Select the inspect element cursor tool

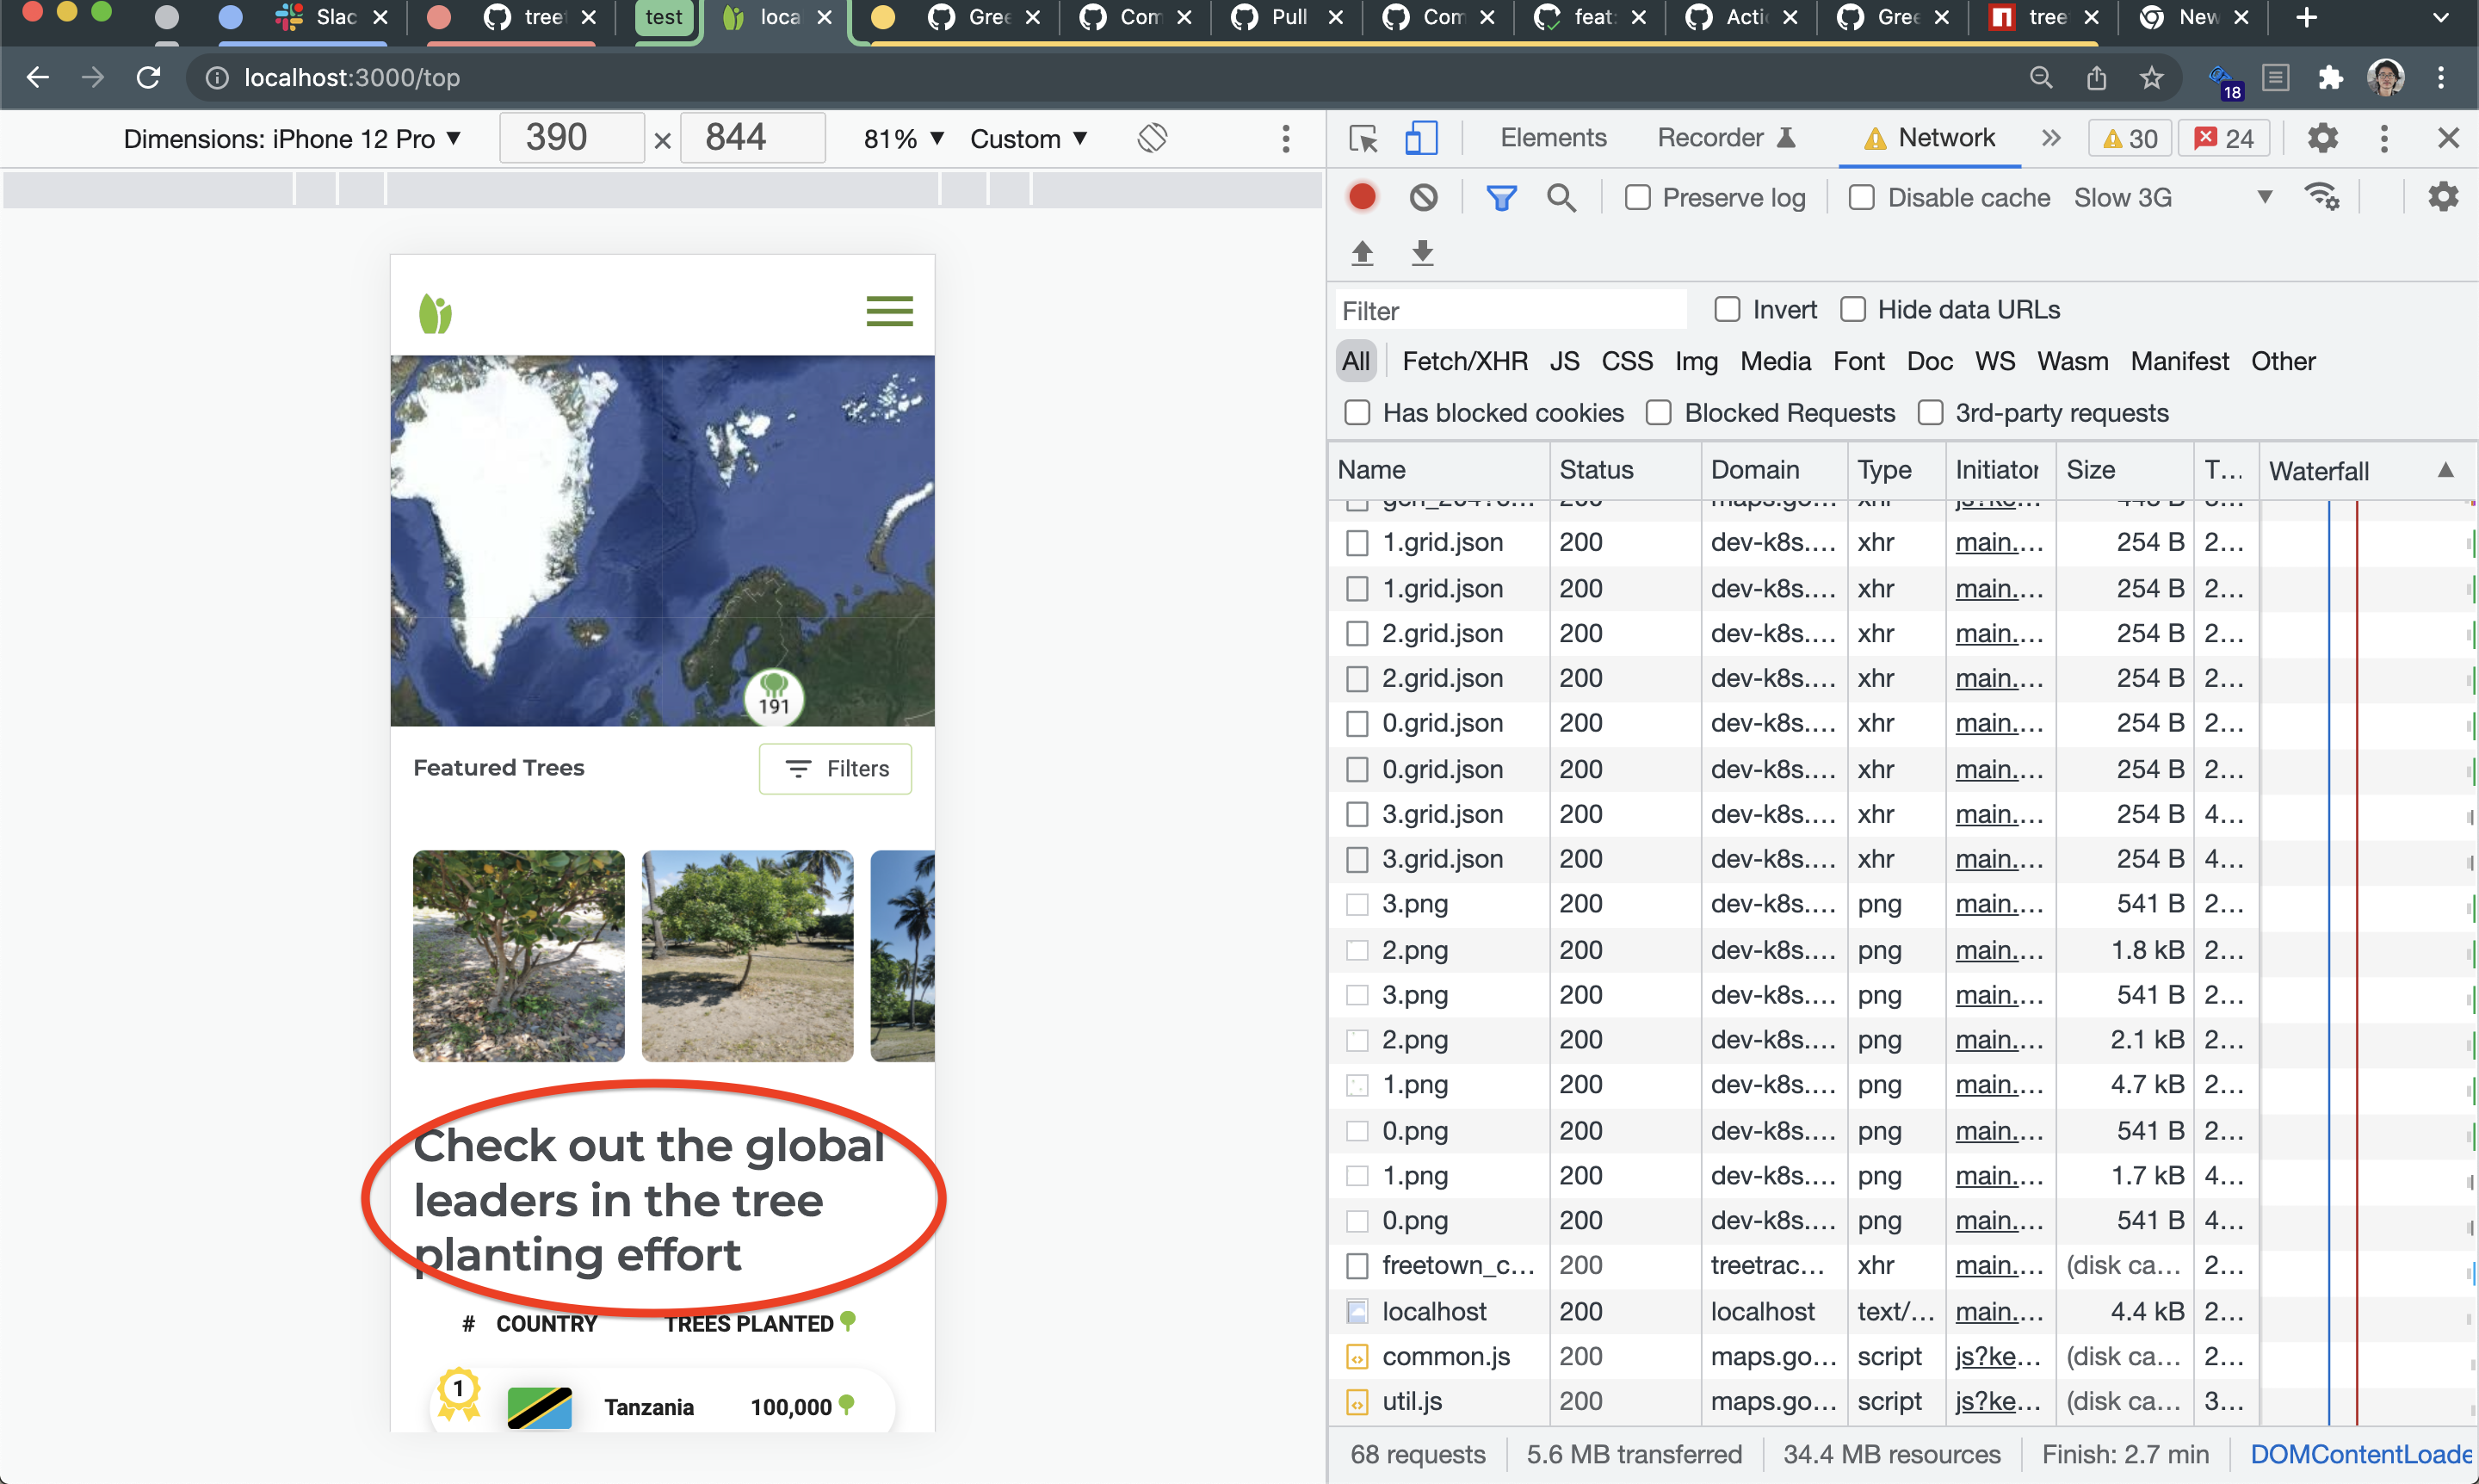pyautogui.click(x=1362, y=138)
